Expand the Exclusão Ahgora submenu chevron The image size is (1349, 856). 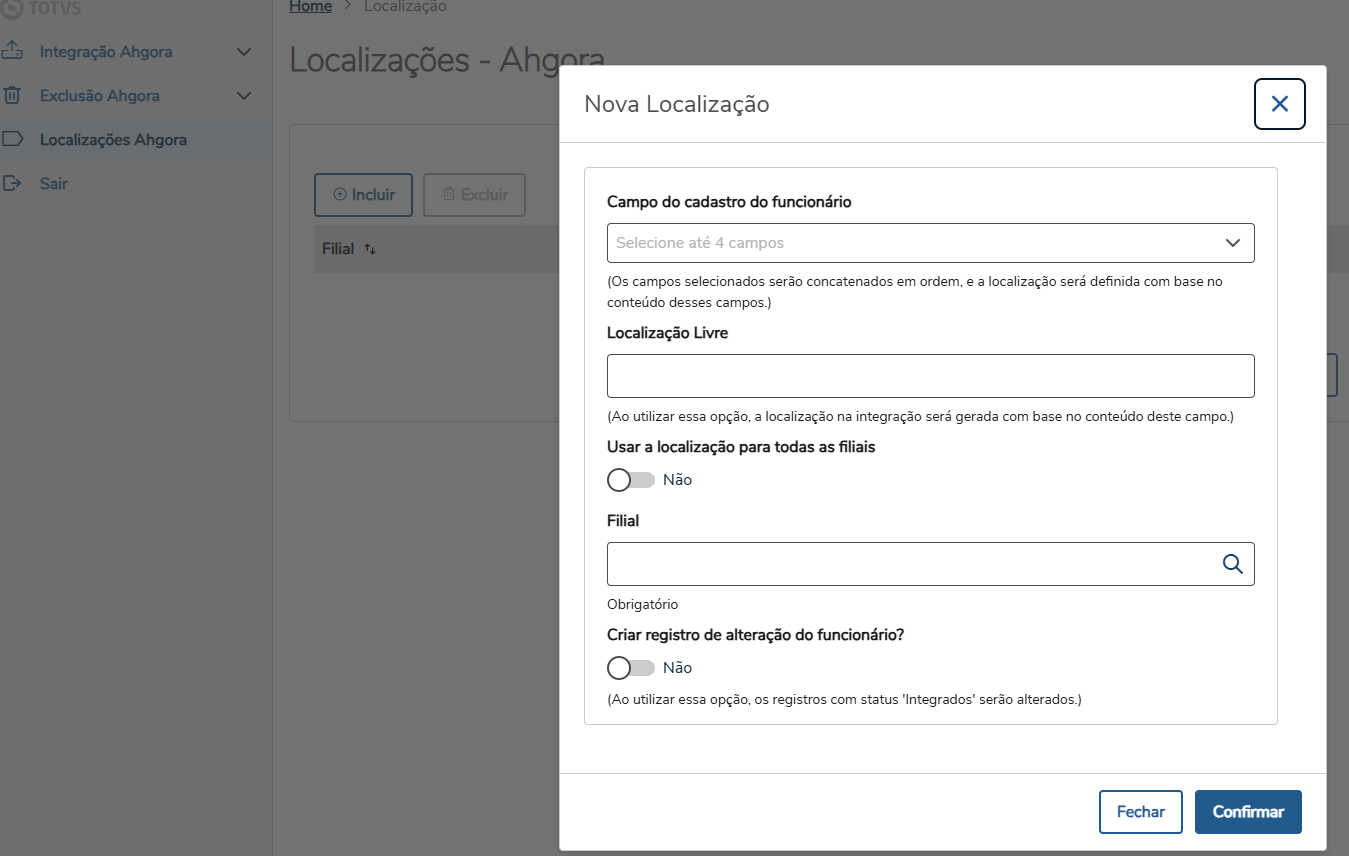click(x=244, y=96)
